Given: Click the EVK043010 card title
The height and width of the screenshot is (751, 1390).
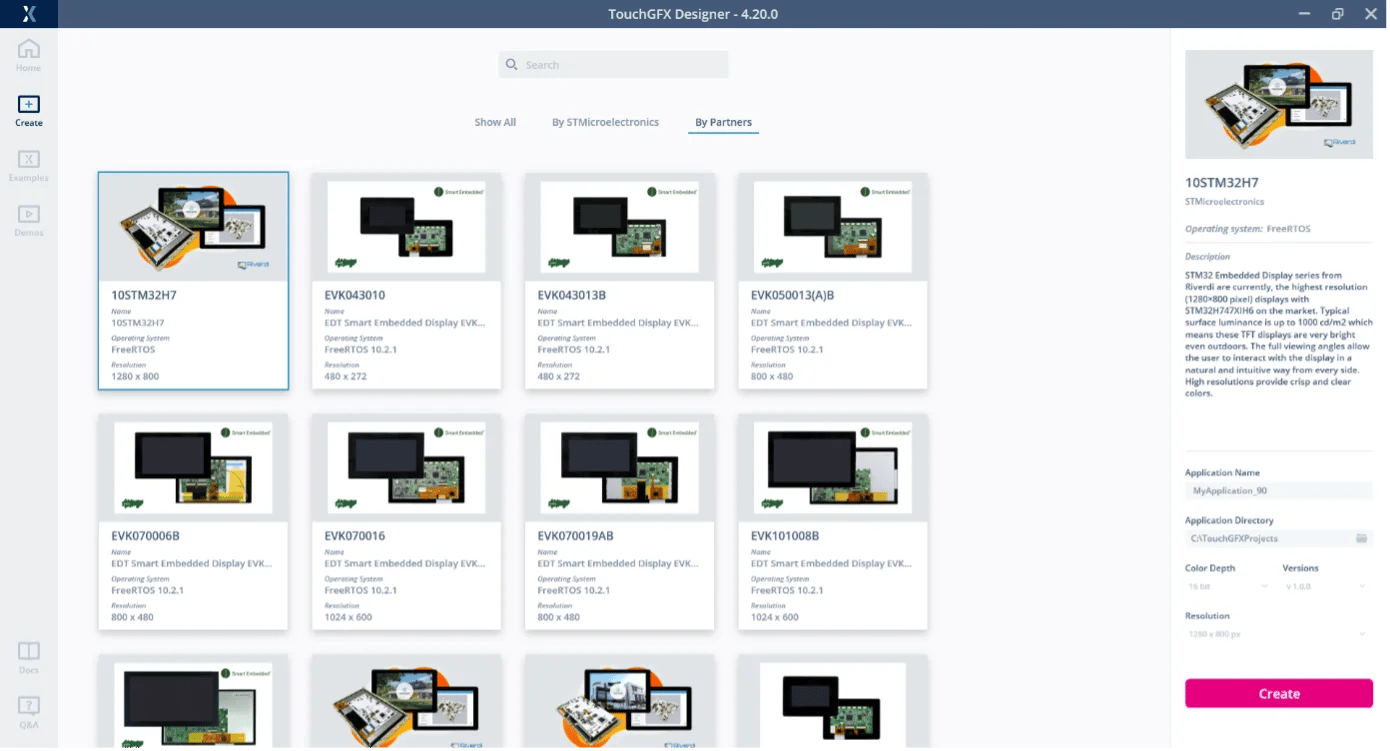Looking at the screenshot, I should 355,296.
